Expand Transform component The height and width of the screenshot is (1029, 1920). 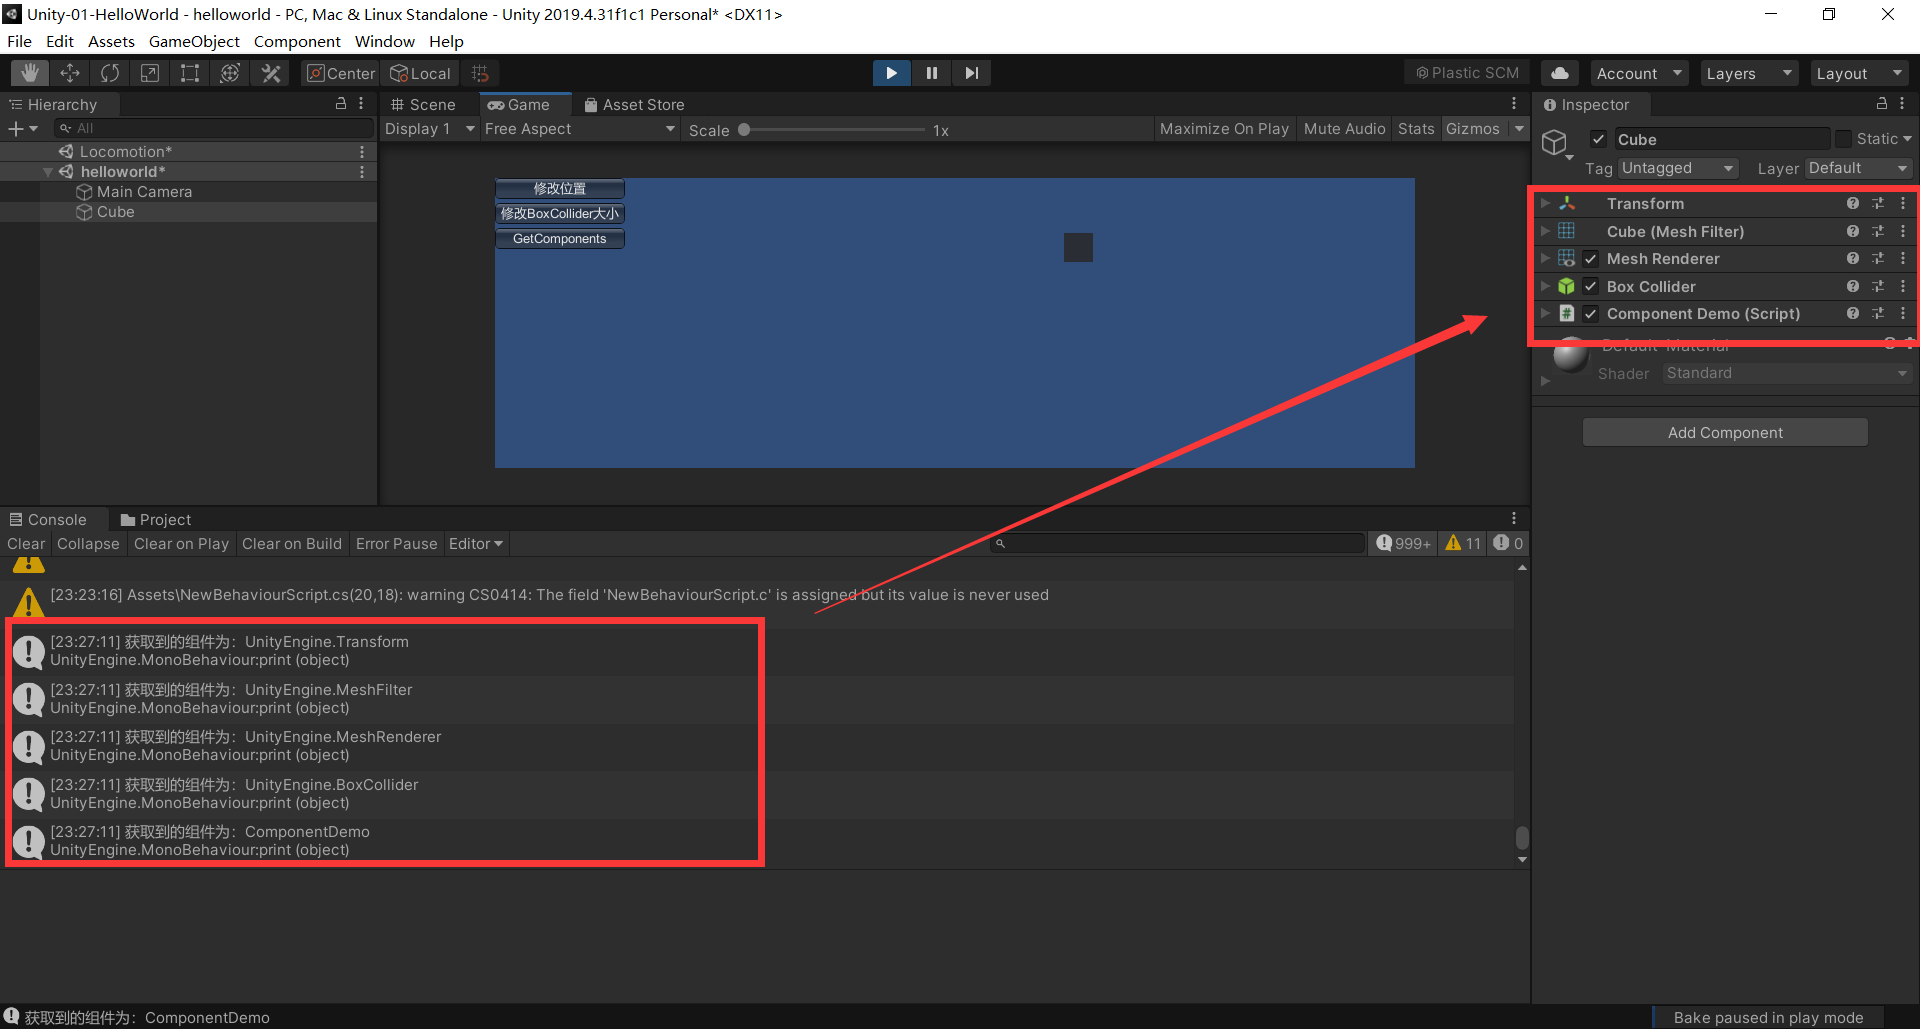(1545, 203)
